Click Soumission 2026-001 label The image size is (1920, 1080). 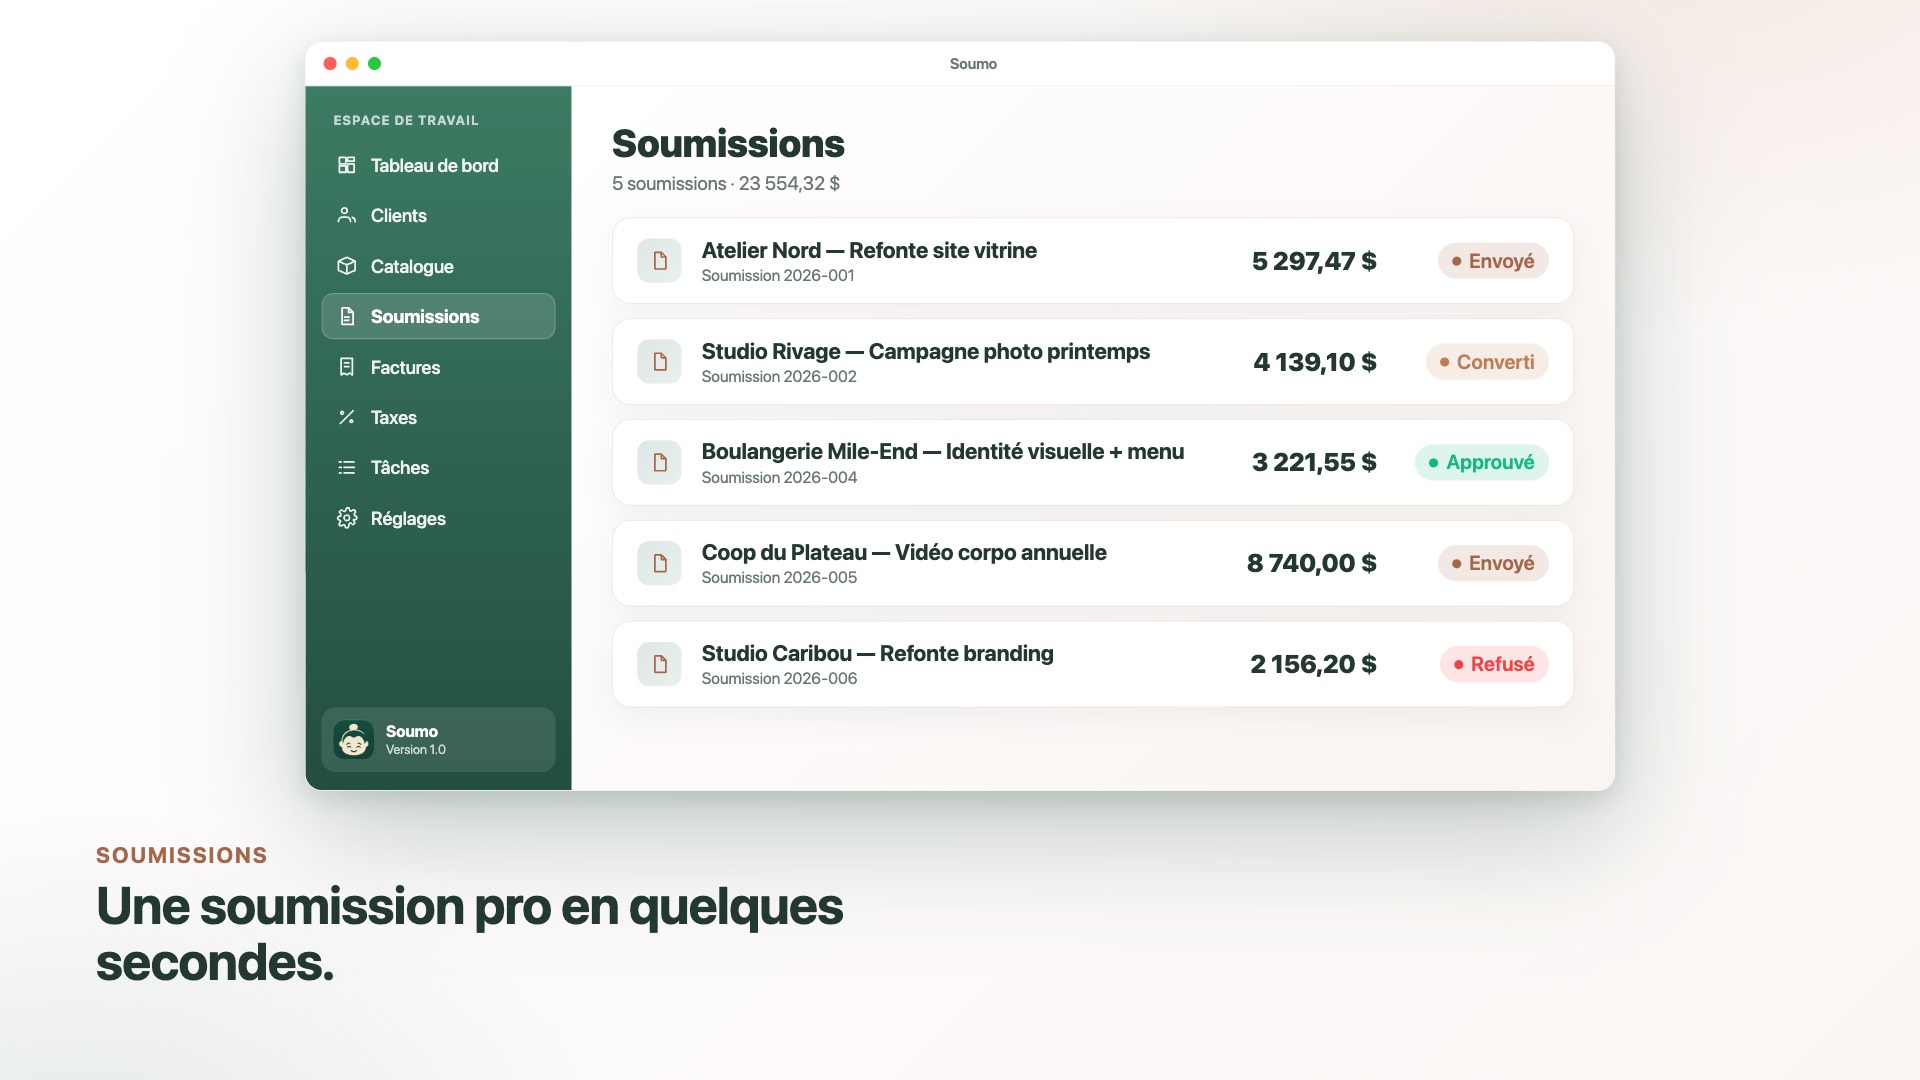778,276
